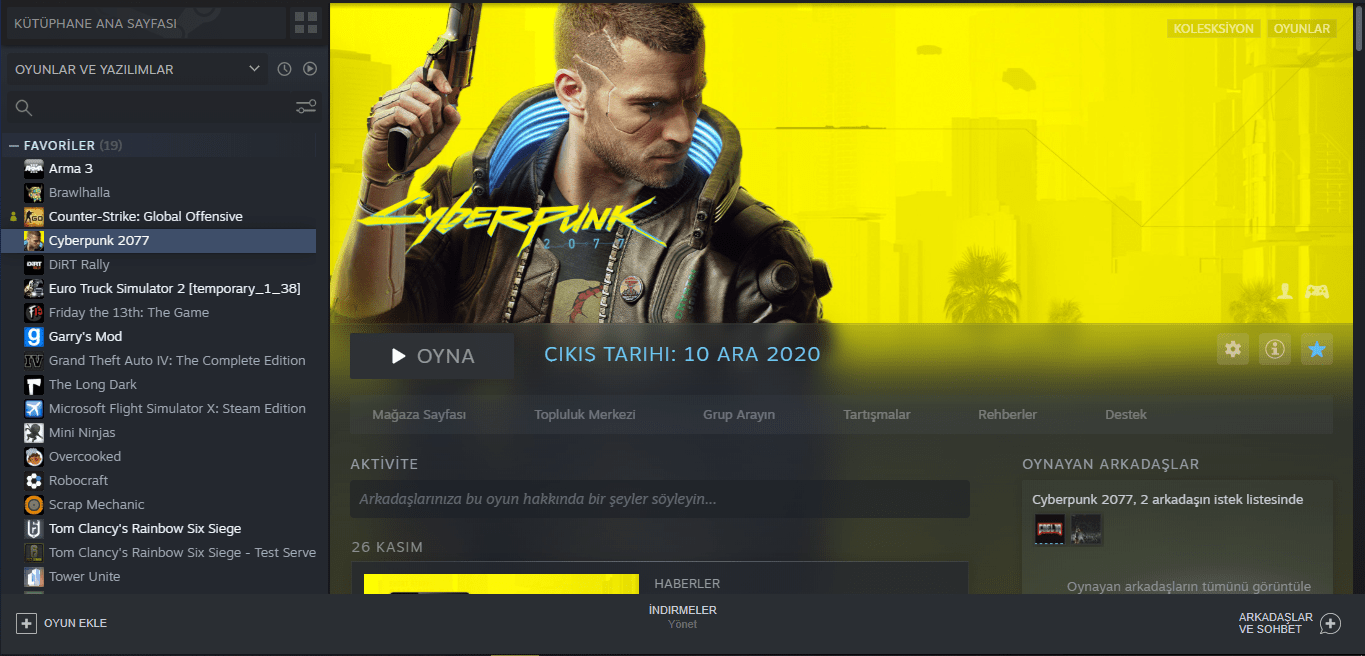Image resolution: width=1365 pixels, height=656 pixels.
Task: Open Mağaza Sayfası tab
Action: click(x=419, y=414)
